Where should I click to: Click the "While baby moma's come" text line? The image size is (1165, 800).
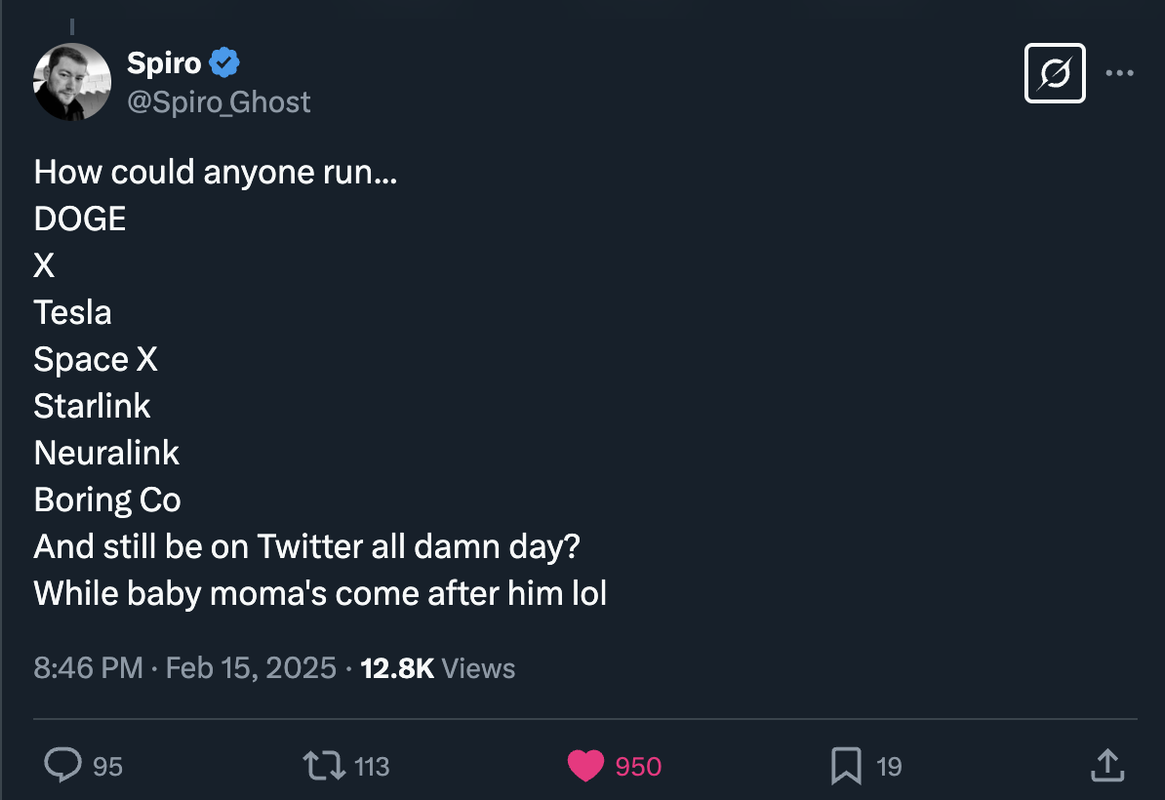tap(320, 594)
